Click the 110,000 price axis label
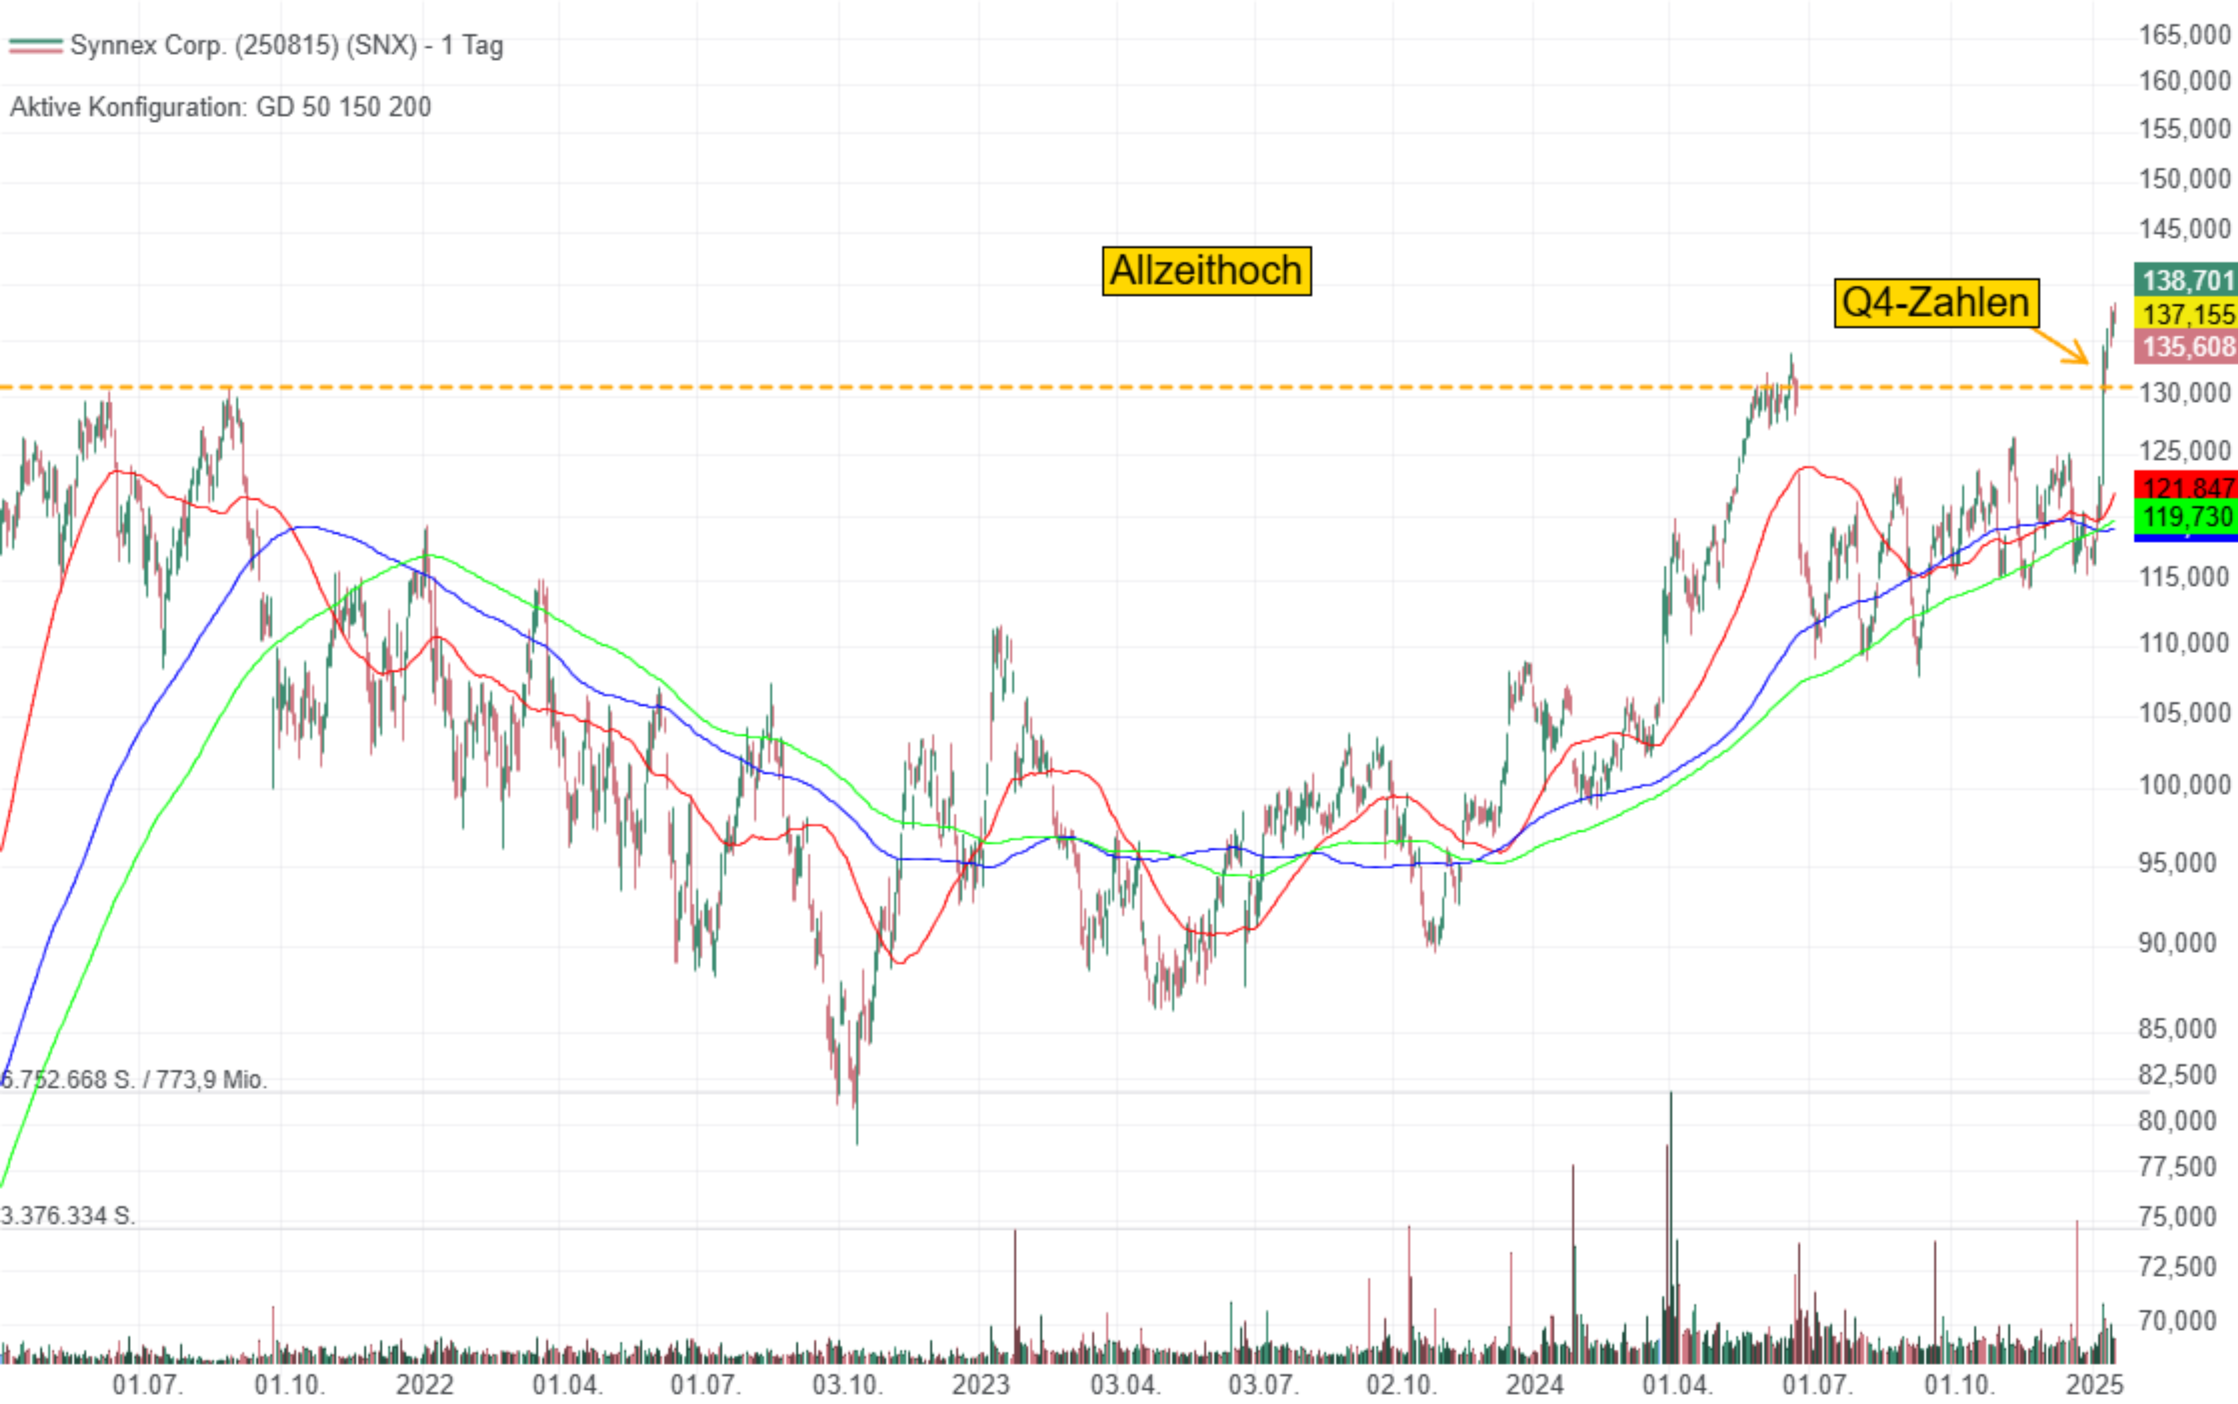Image resolution: width=2238 pixels, height=1404 pixels. pos(2185,643)
